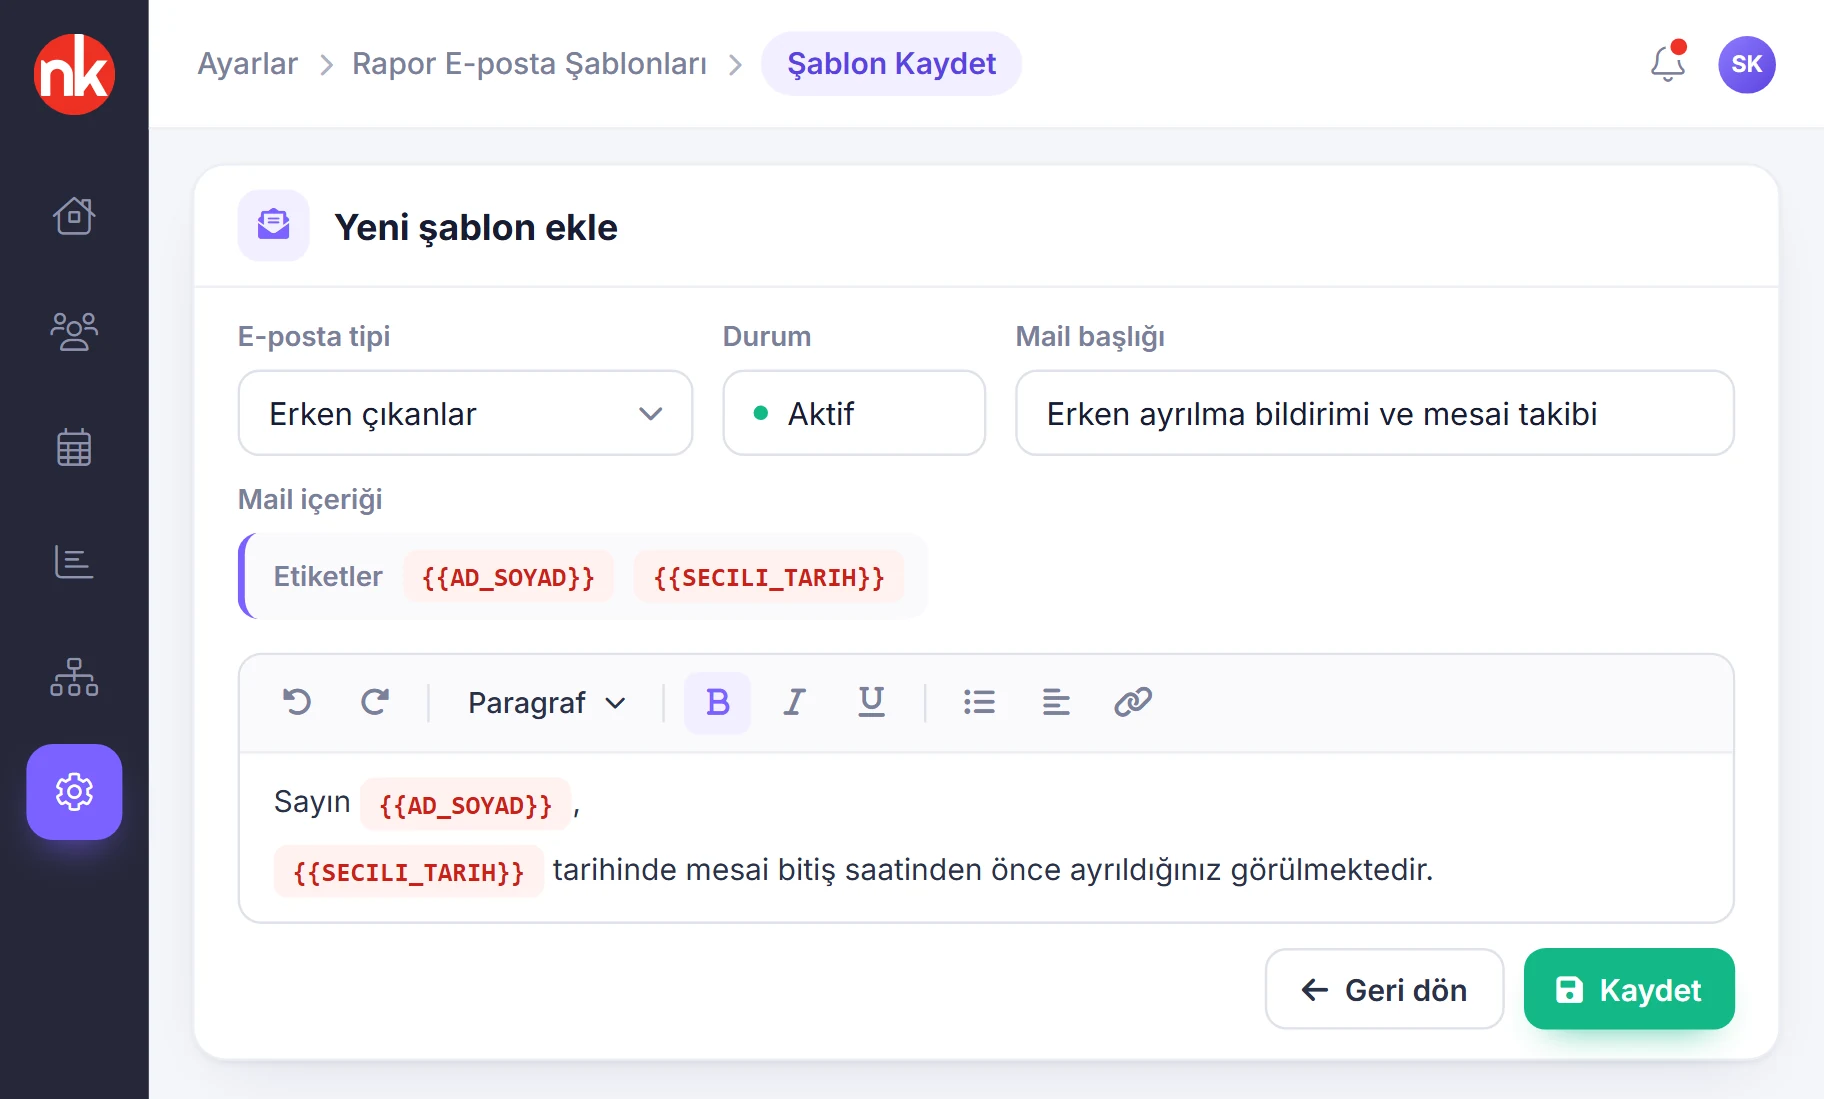Click the nk logo in the sidebar
The height and width of the screenshot is (1099, 1824).
74,74
